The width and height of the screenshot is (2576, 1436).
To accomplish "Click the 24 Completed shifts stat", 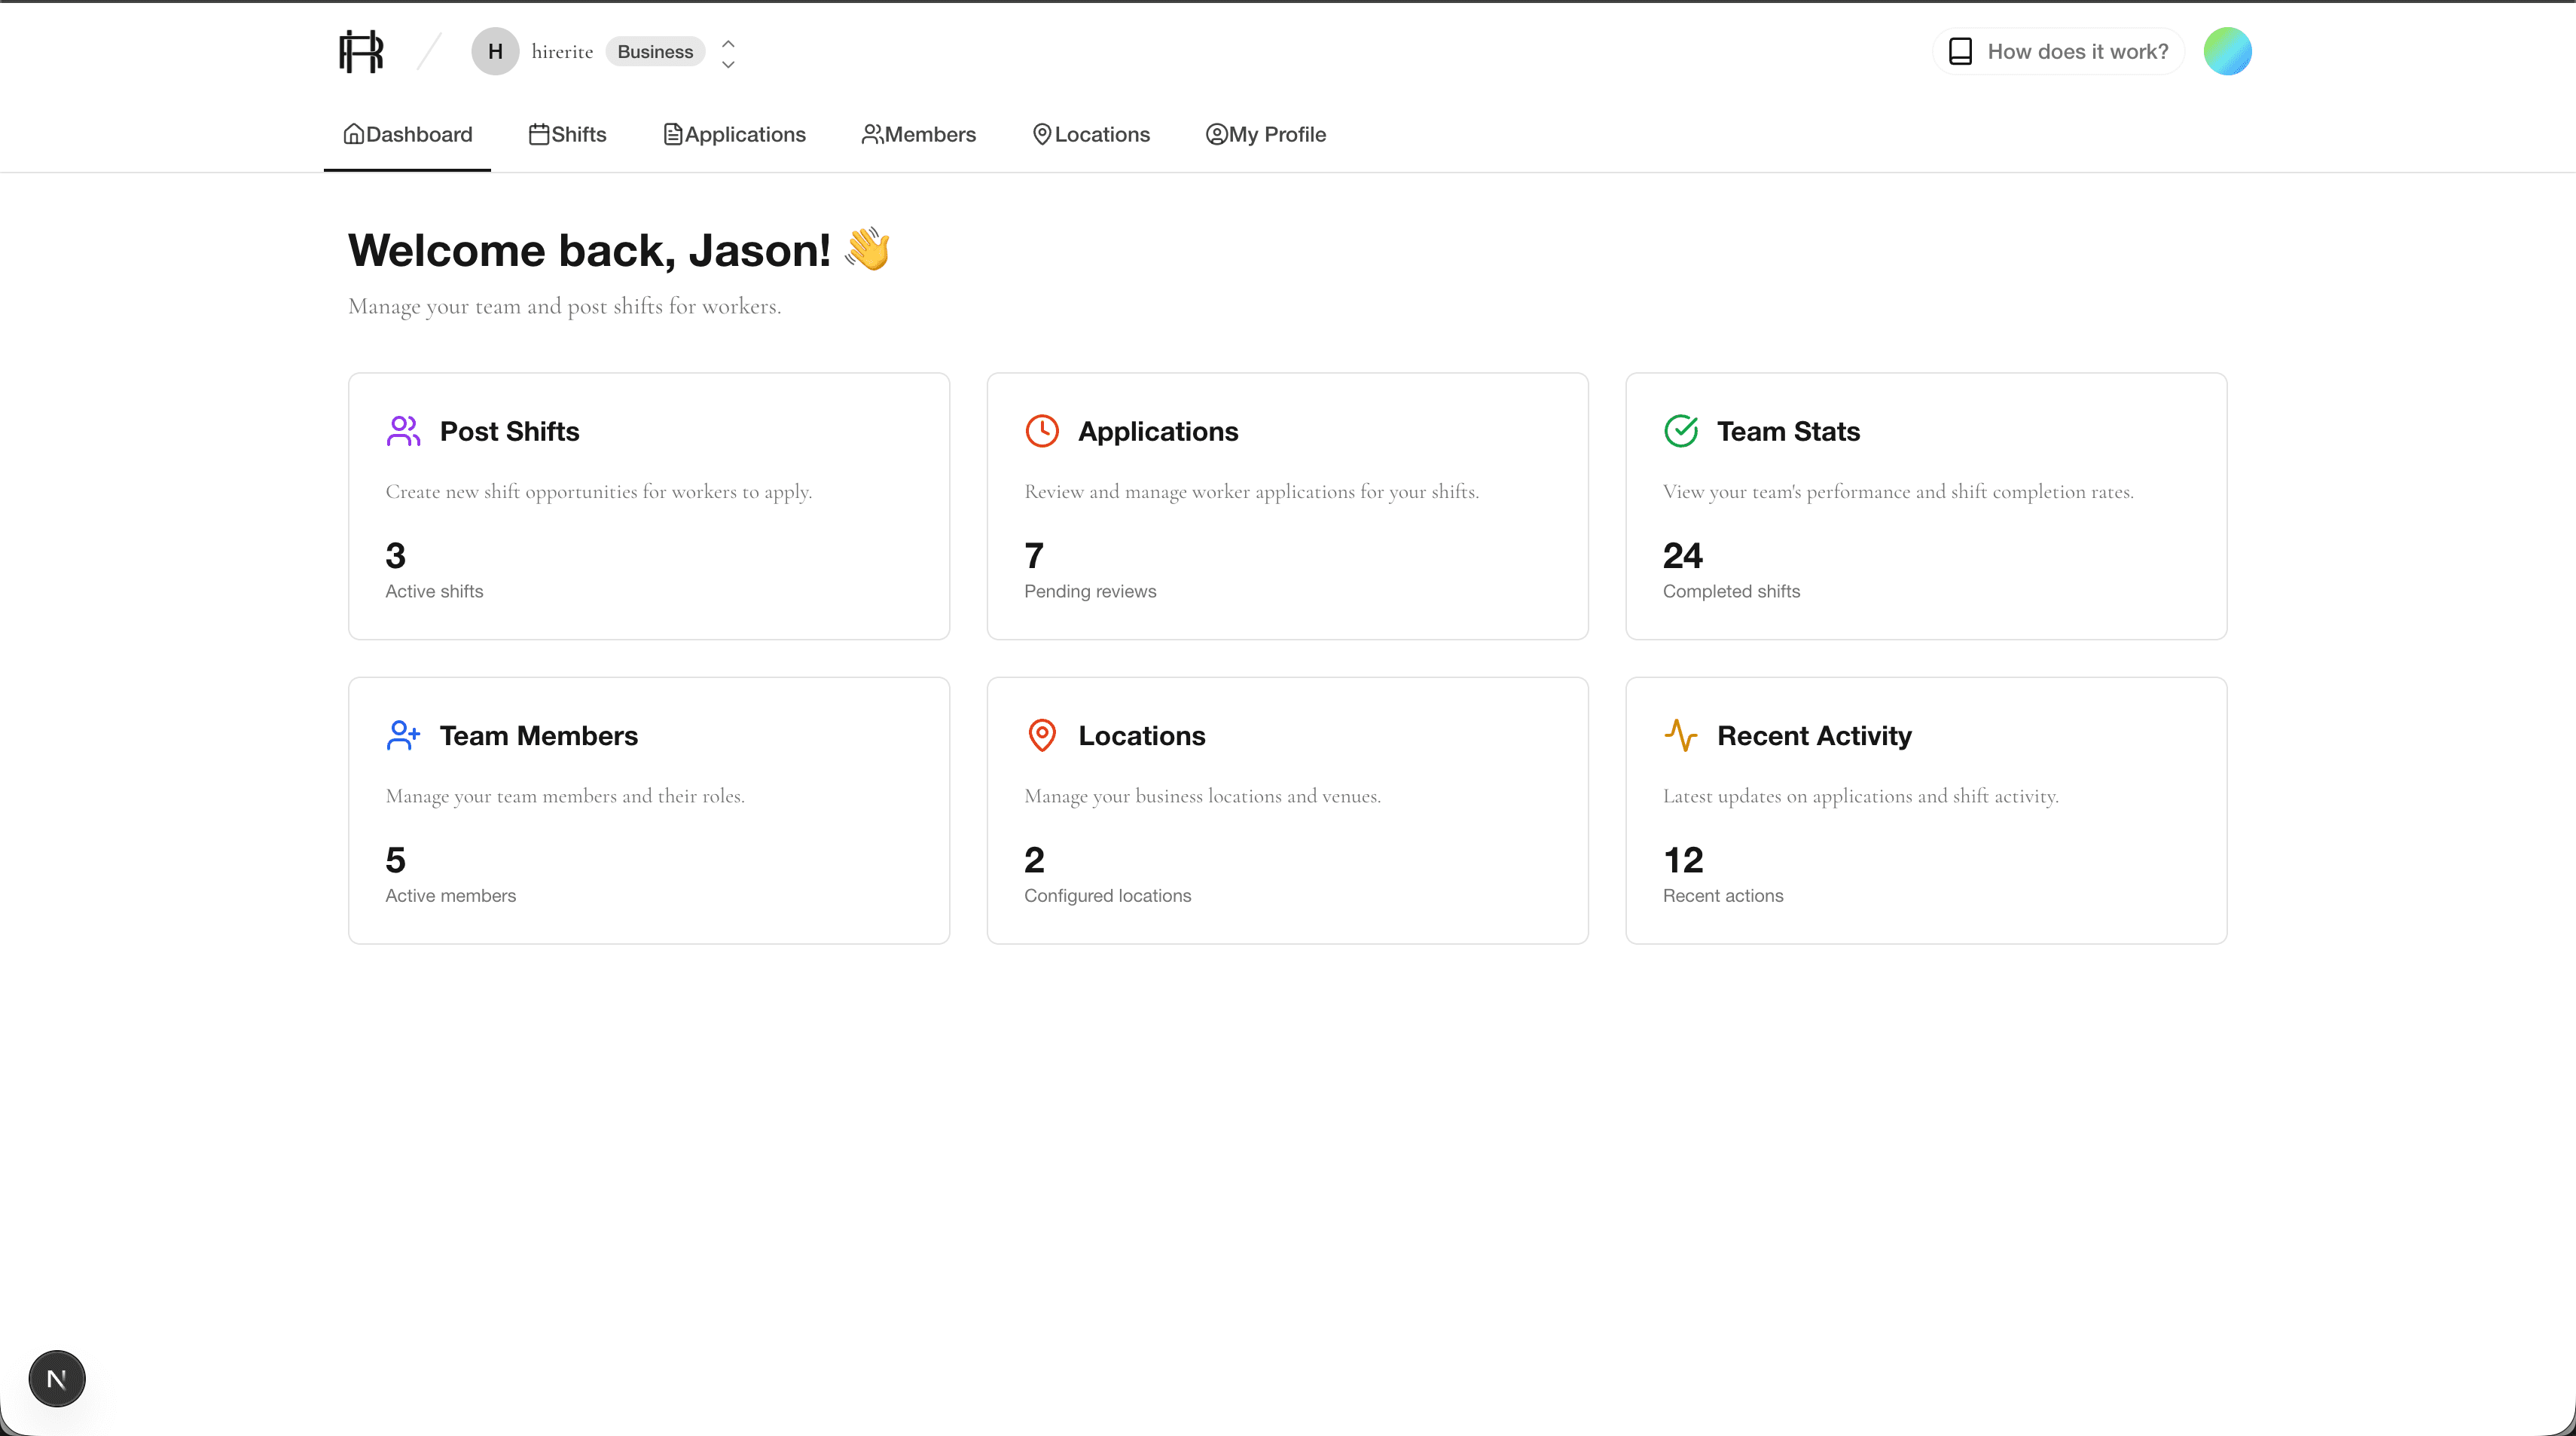I will pos(1683,556).
